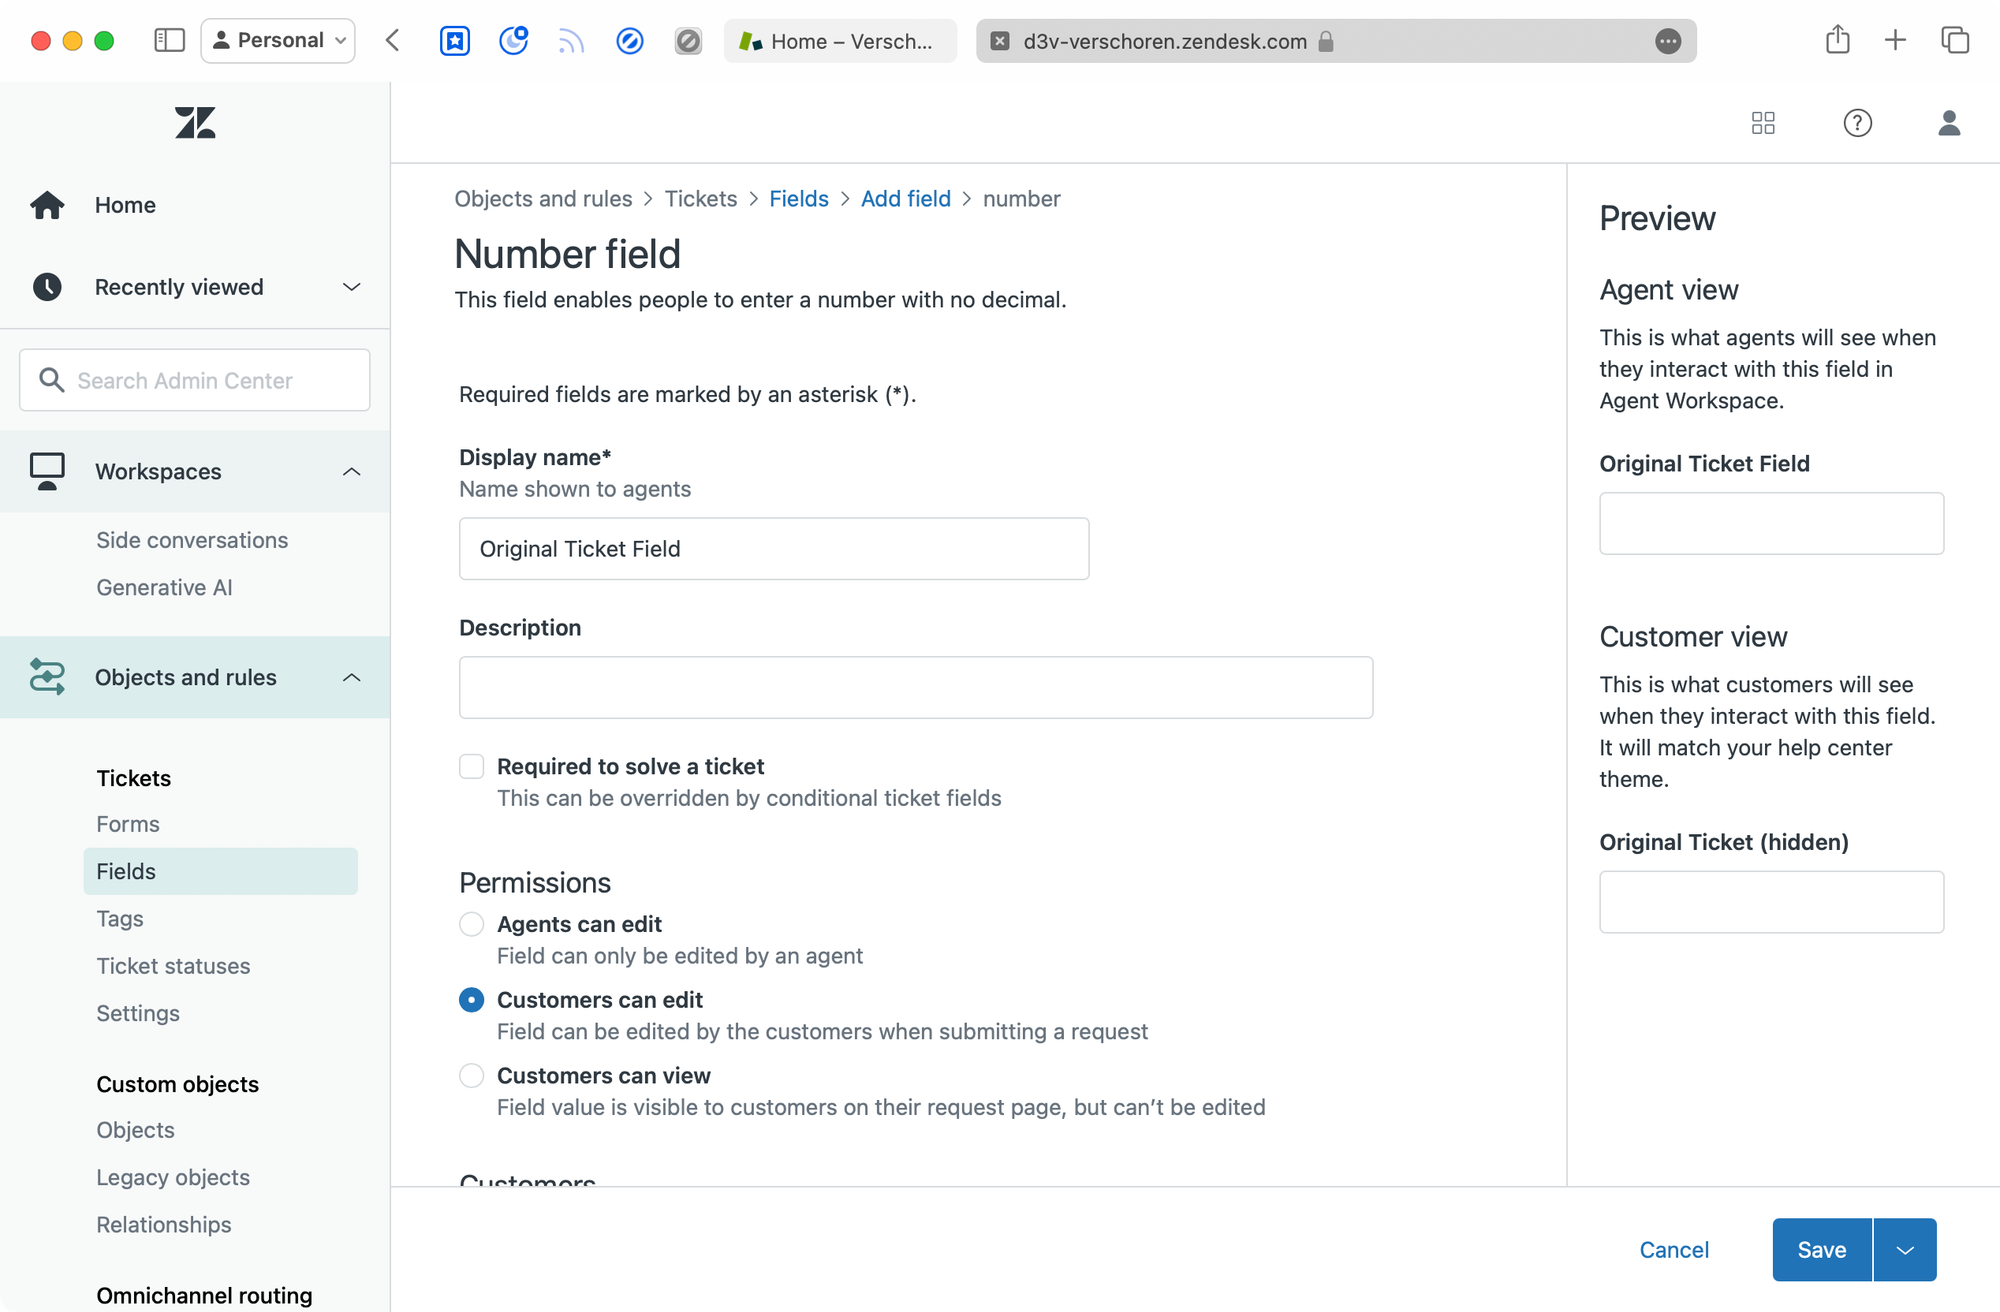Show Safari tab overview icon
This screenshot has width=2000, height=1312.
1954,41
